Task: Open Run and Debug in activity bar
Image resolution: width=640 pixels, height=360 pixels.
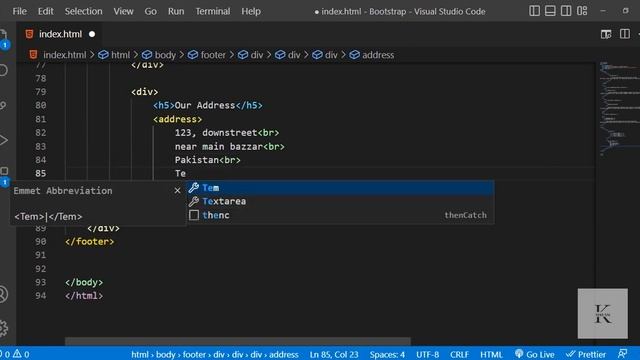Action: [x=3, y=140]
